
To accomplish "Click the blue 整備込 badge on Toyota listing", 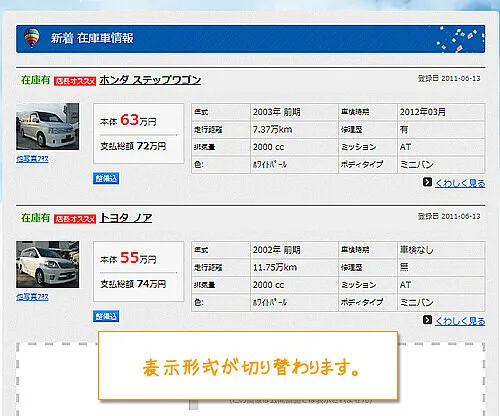I will pos(106,316).
